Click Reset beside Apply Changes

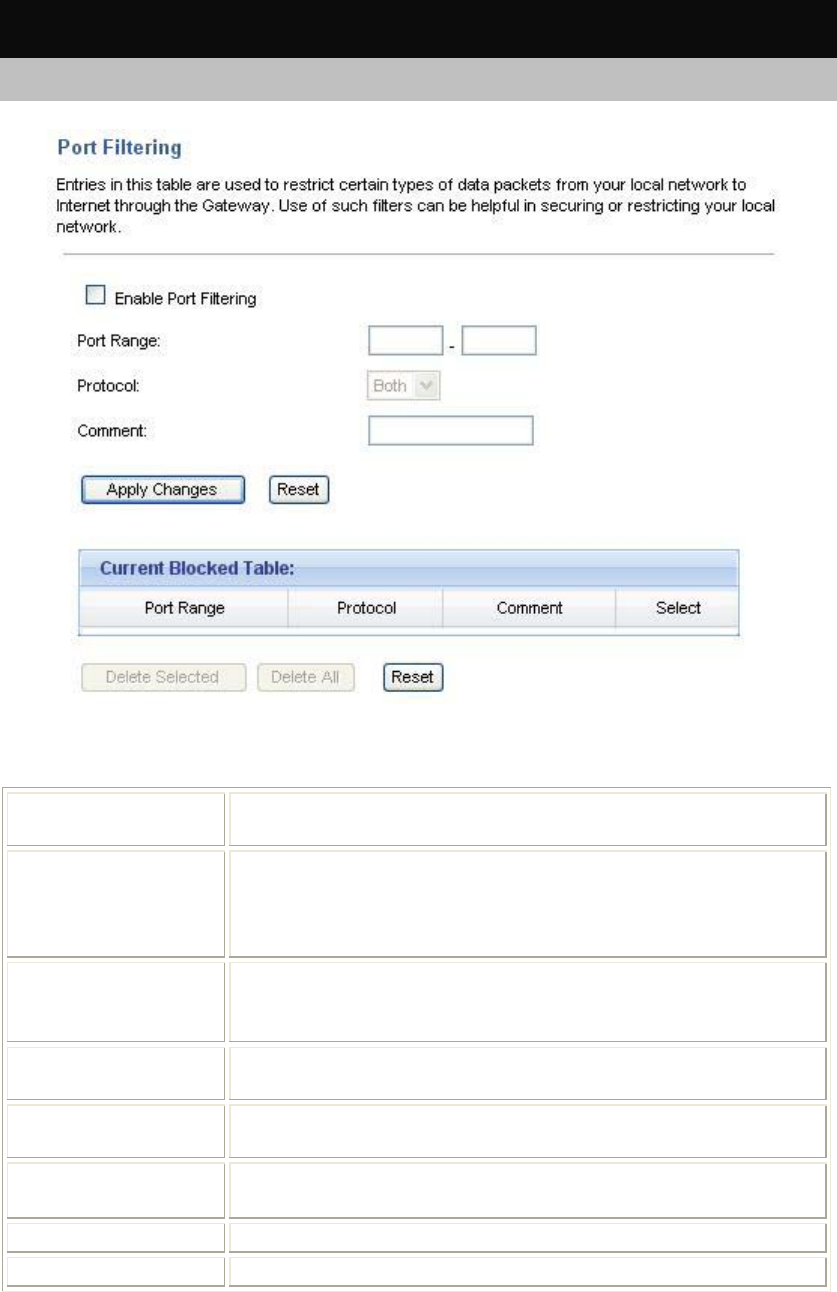pyautogui.click(x=299, y=490)
